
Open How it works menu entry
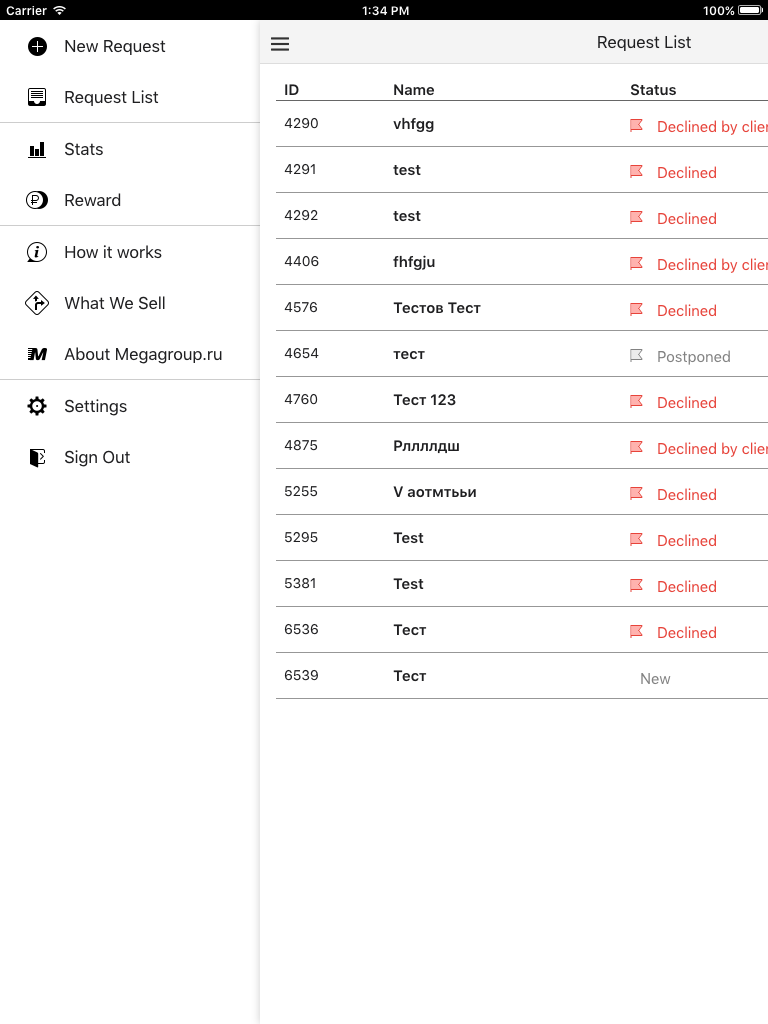click(x=130, y=252)
